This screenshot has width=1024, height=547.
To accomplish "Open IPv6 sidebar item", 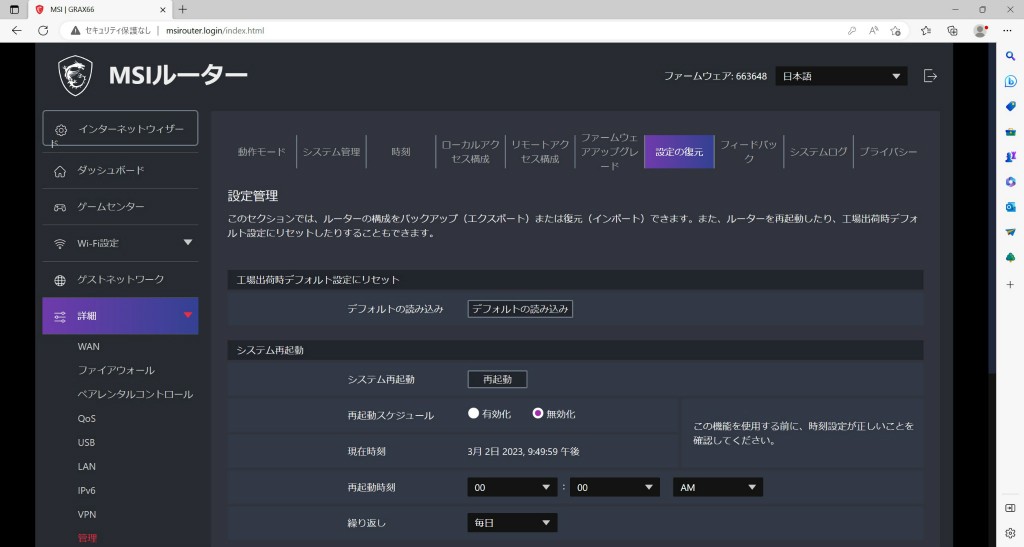I will coord(86,490).
